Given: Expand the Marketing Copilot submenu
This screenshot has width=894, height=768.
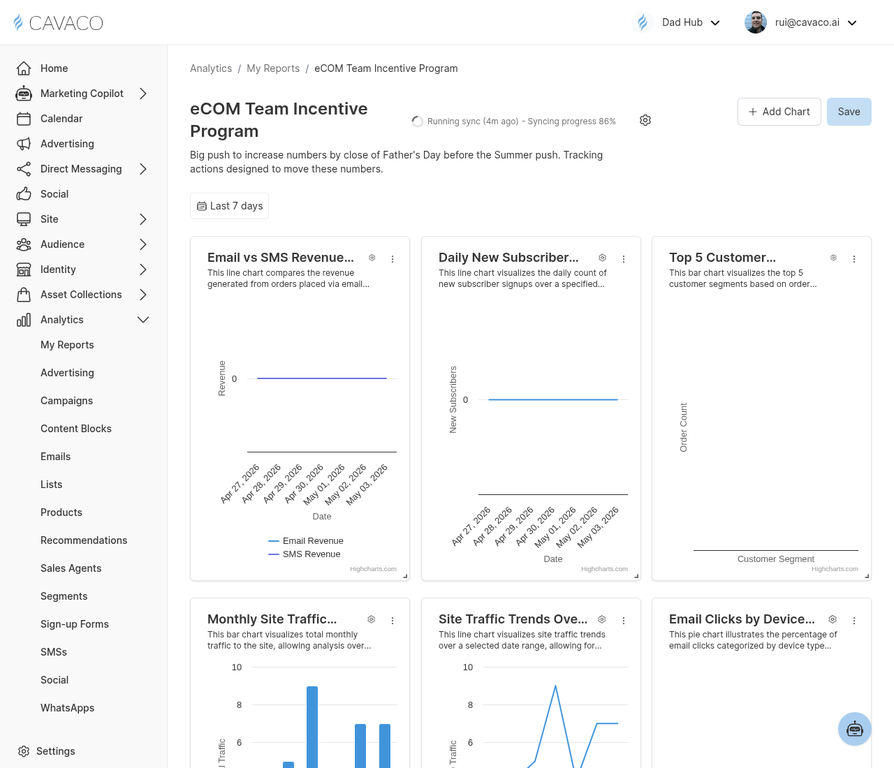Looking at the screenshot, I should [x=143, y=94].
